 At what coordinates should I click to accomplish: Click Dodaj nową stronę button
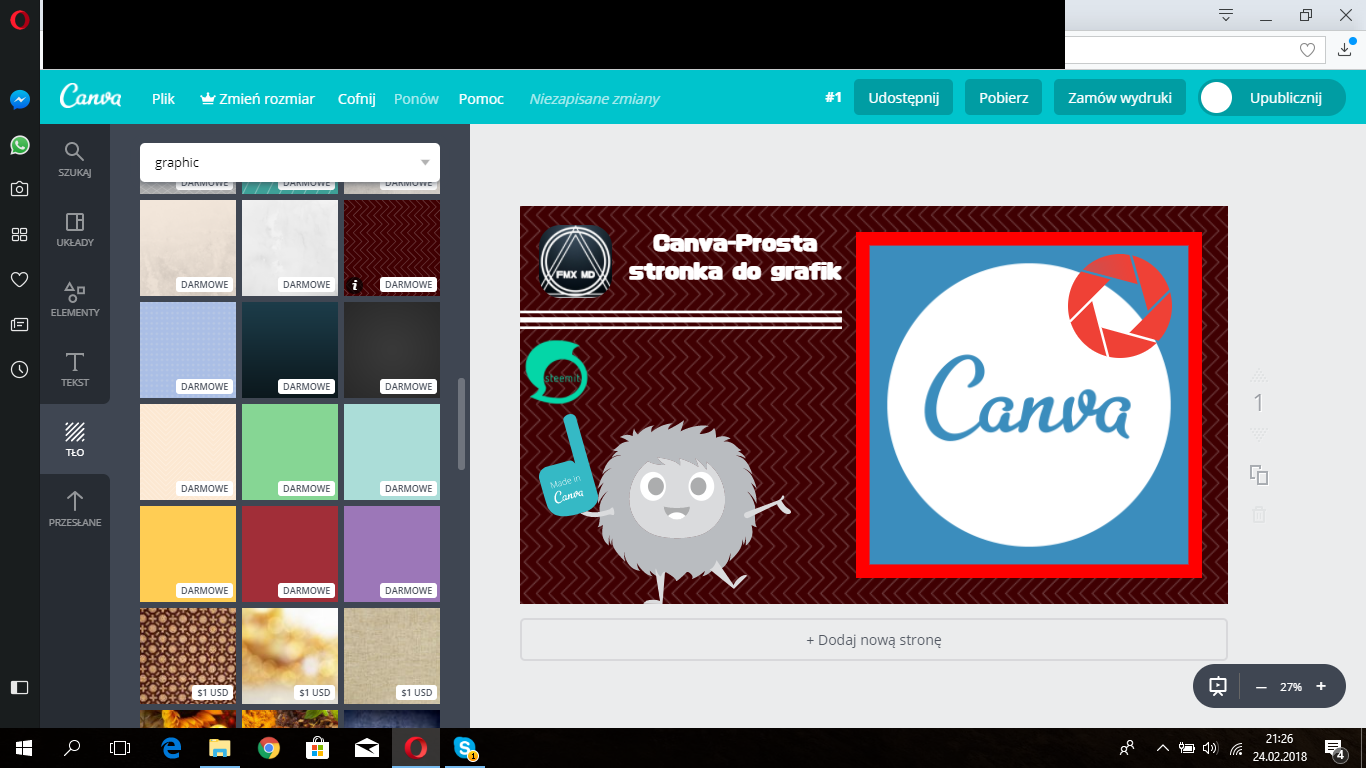click(x=874, y=640)
